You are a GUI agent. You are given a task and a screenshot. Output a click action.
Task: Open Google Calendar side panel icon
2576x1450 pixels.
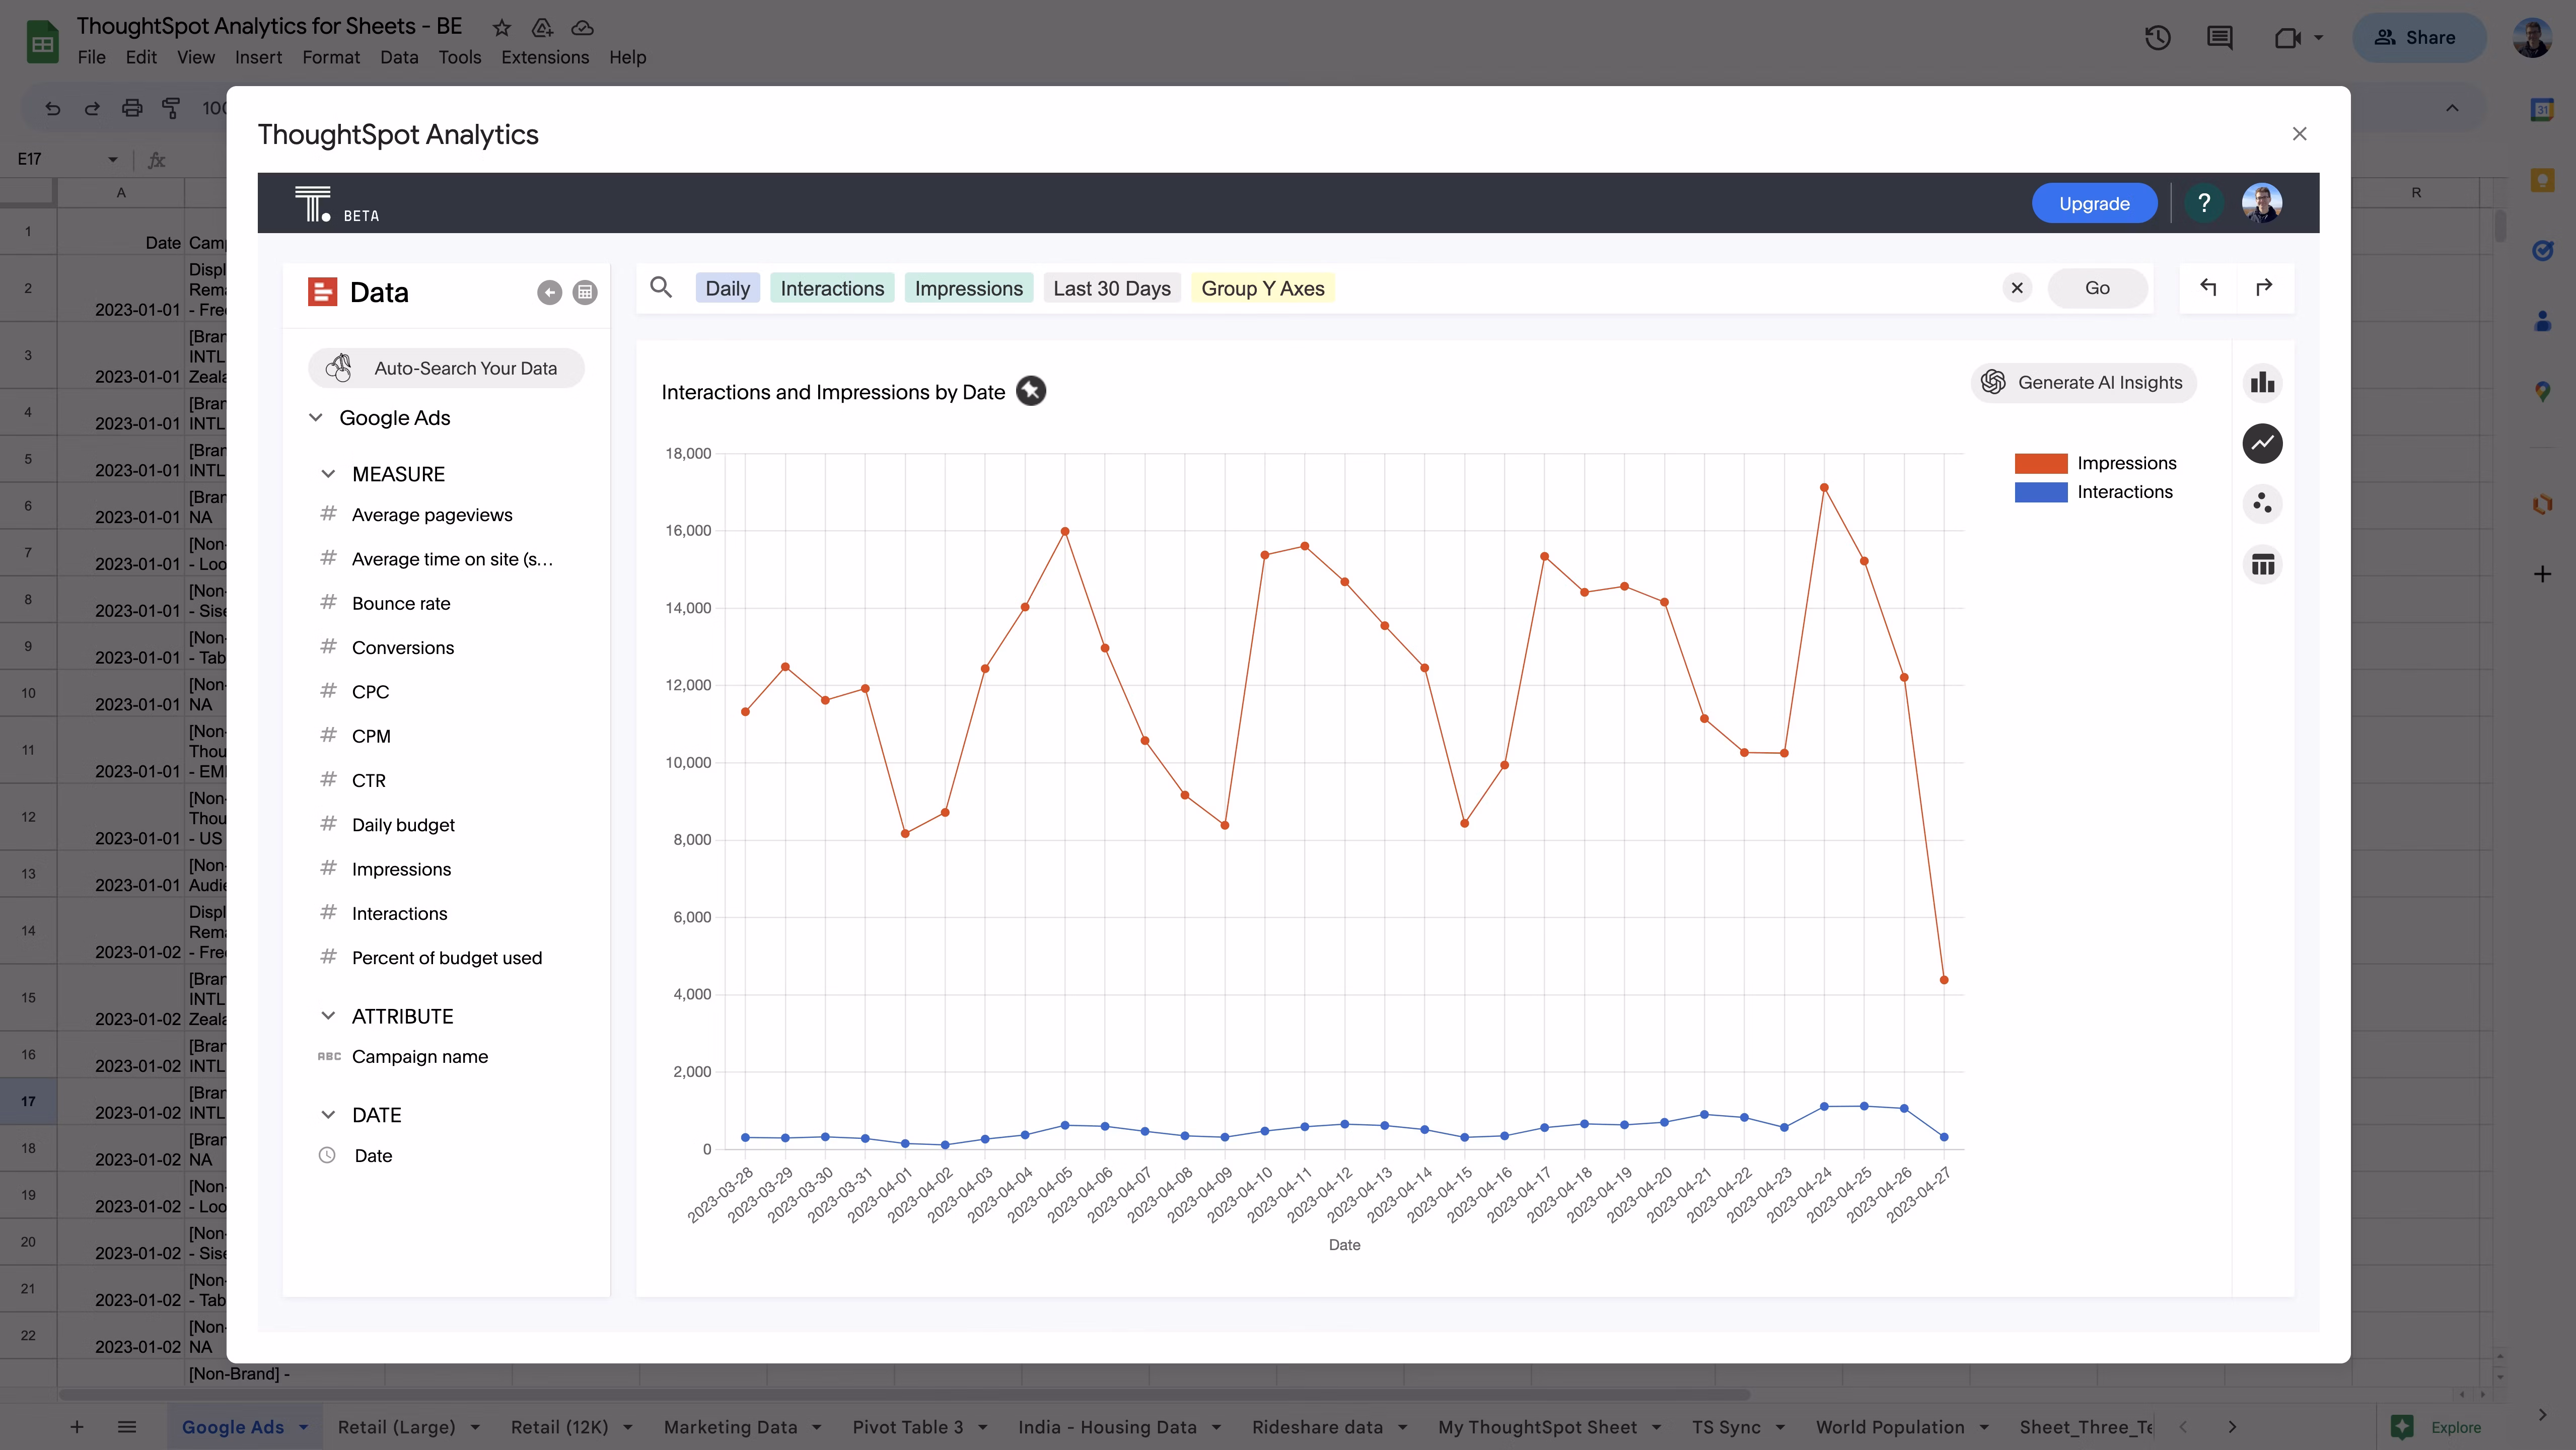coord(2542,110)
